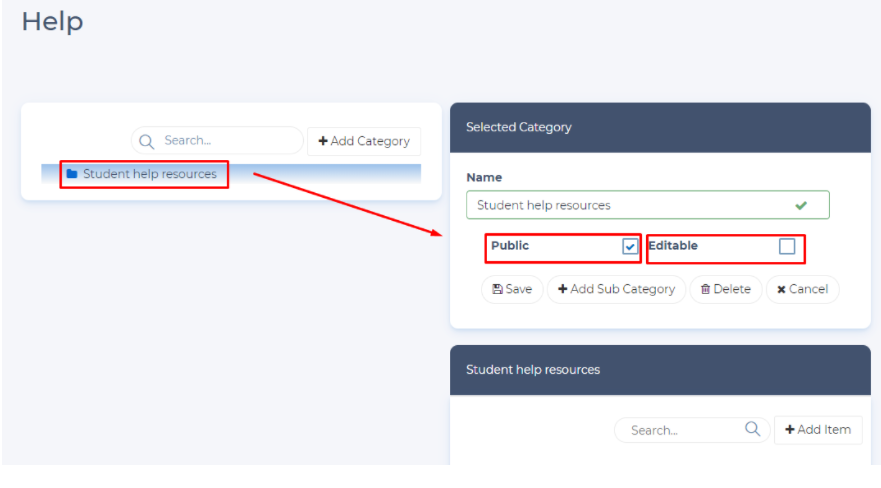Click the blue folder icon beside Student help resources
881x488 pixels.
point(72,174)
